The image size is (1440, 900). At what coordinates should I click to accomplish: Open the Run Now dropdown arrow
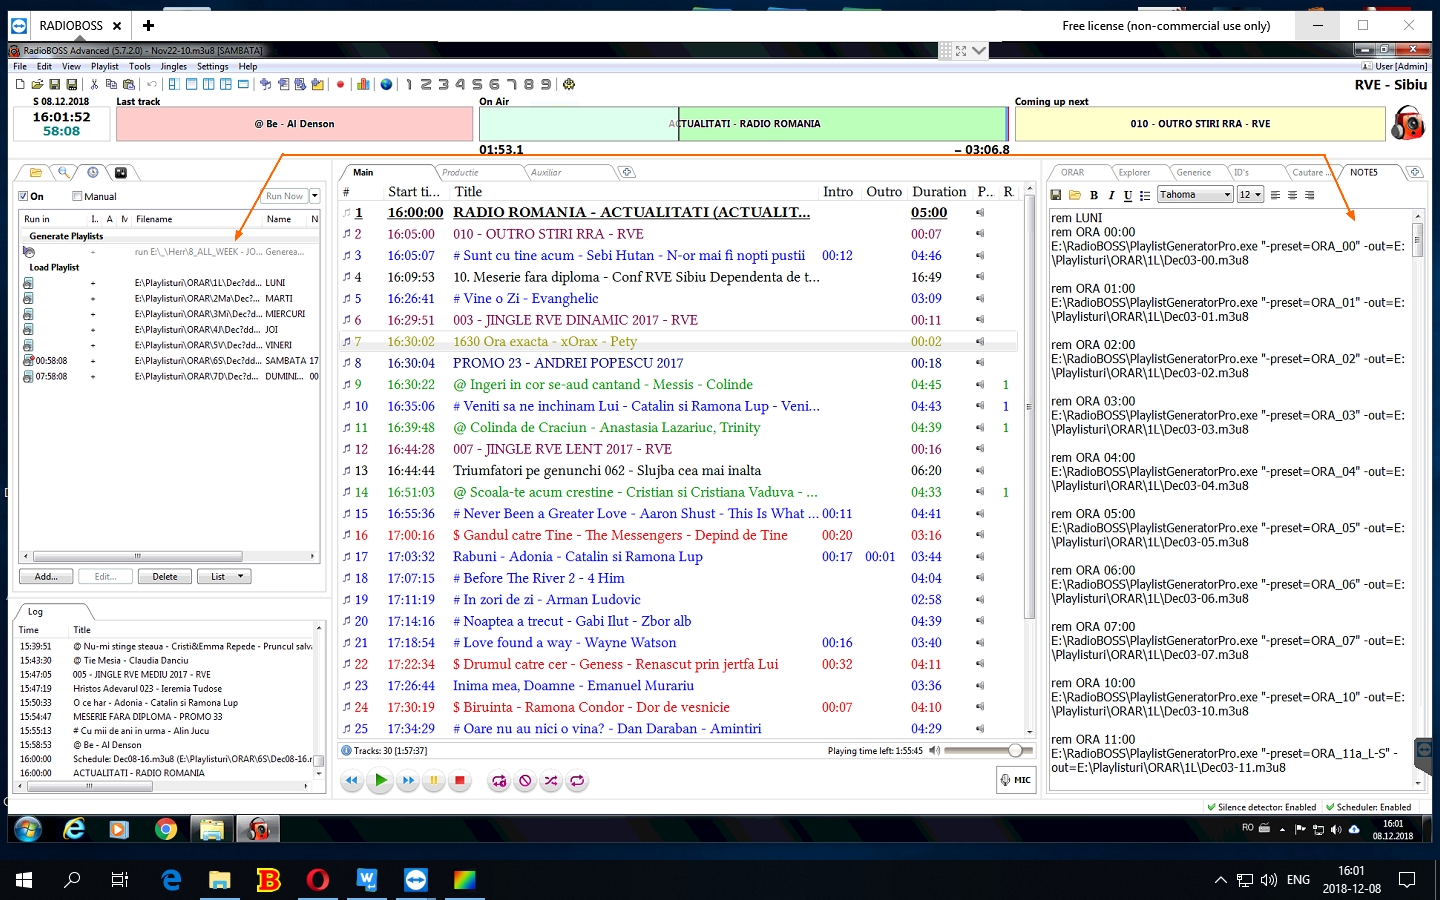click(315, 196)
